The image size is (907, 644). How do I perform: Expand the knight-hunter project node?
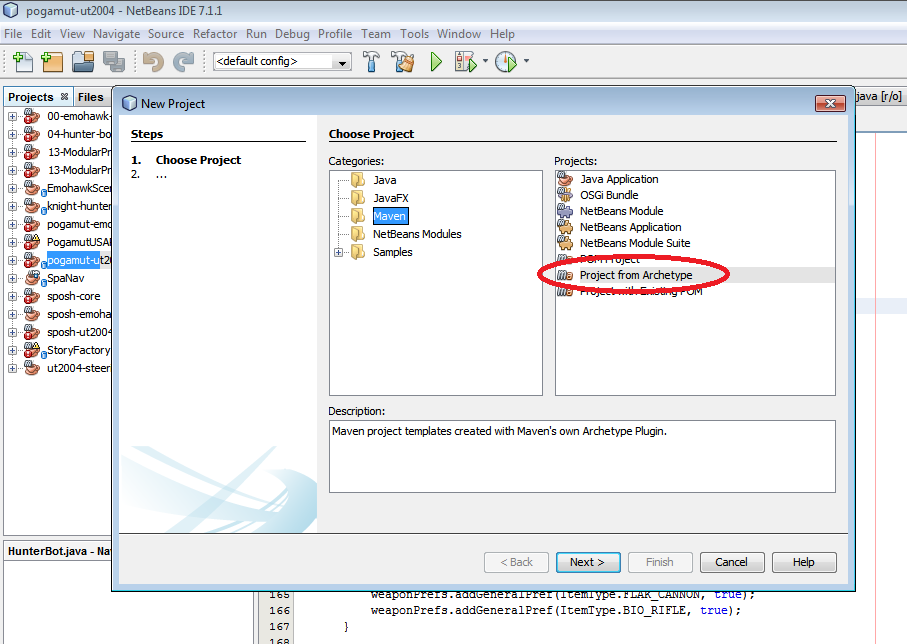[x=12, y=206]
